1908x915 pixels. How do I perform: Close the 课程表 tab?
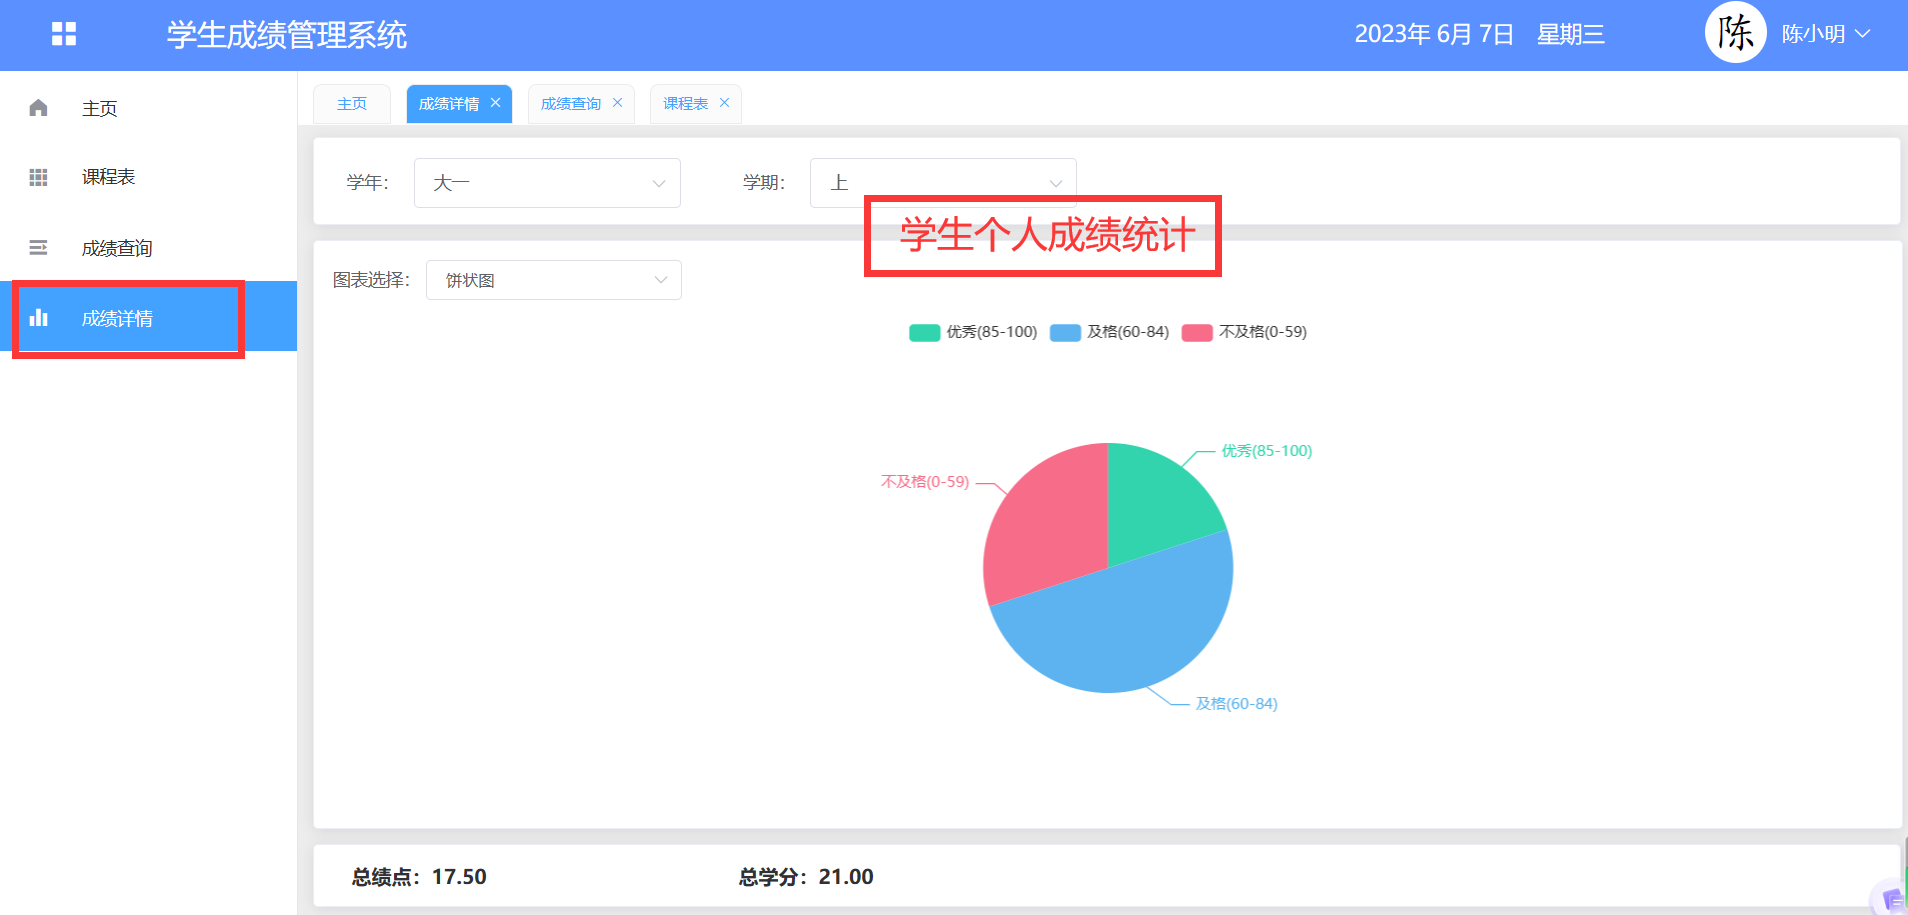[x=724, y=103]
